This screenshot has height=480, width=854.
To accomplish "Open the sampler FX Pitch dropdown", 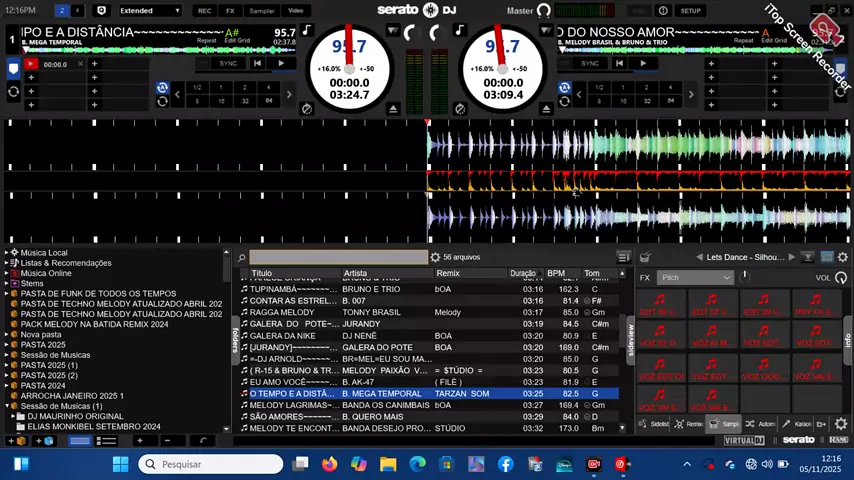I will [695, 278].
